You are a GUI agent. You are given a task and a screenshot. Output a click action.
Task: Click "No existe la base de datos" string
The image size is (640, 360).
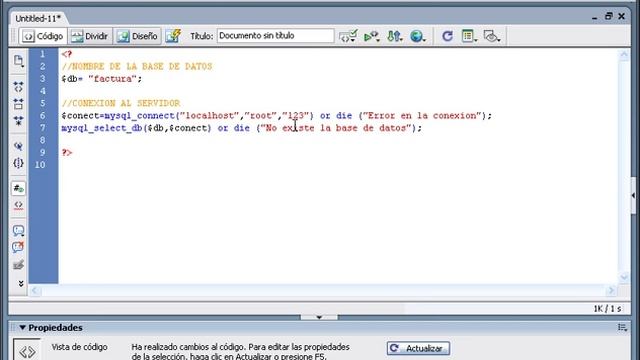pos(336,128)
